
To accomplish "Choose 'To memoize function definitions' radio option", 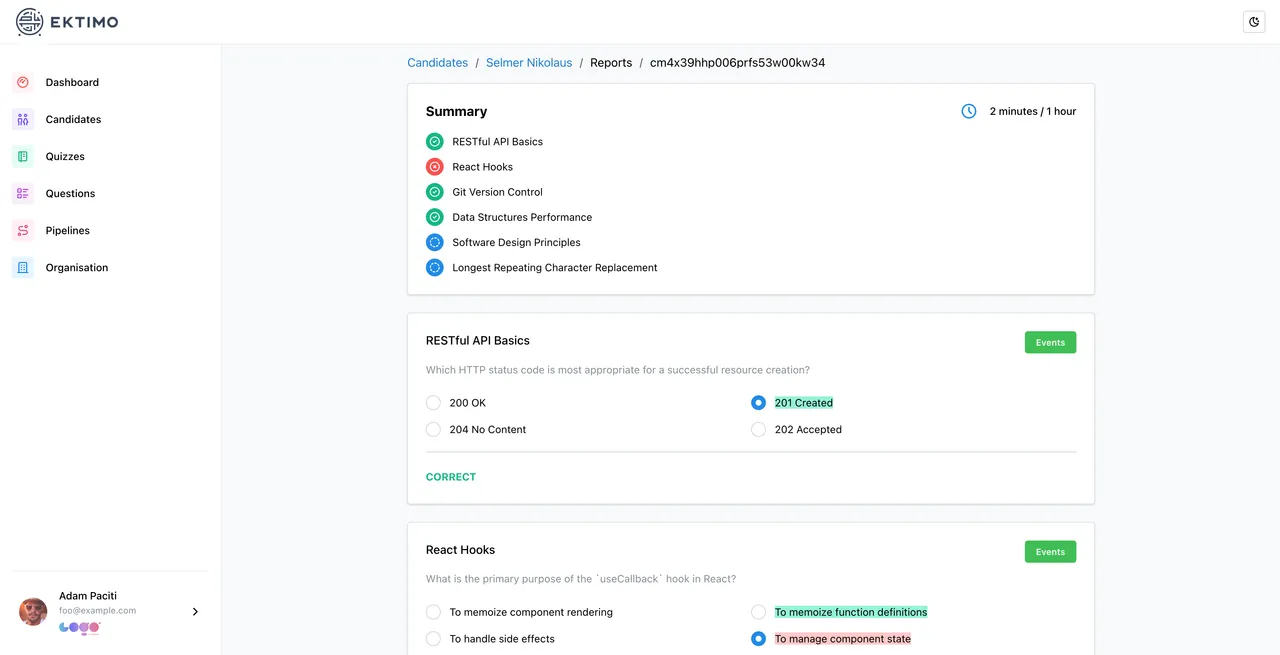I will click(758, 612).
